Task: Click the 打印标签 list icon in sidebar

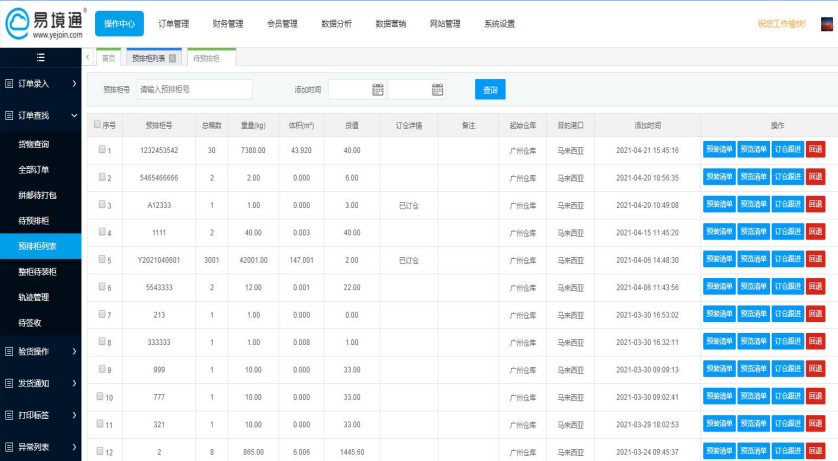Action: click(x=9, y=415)
